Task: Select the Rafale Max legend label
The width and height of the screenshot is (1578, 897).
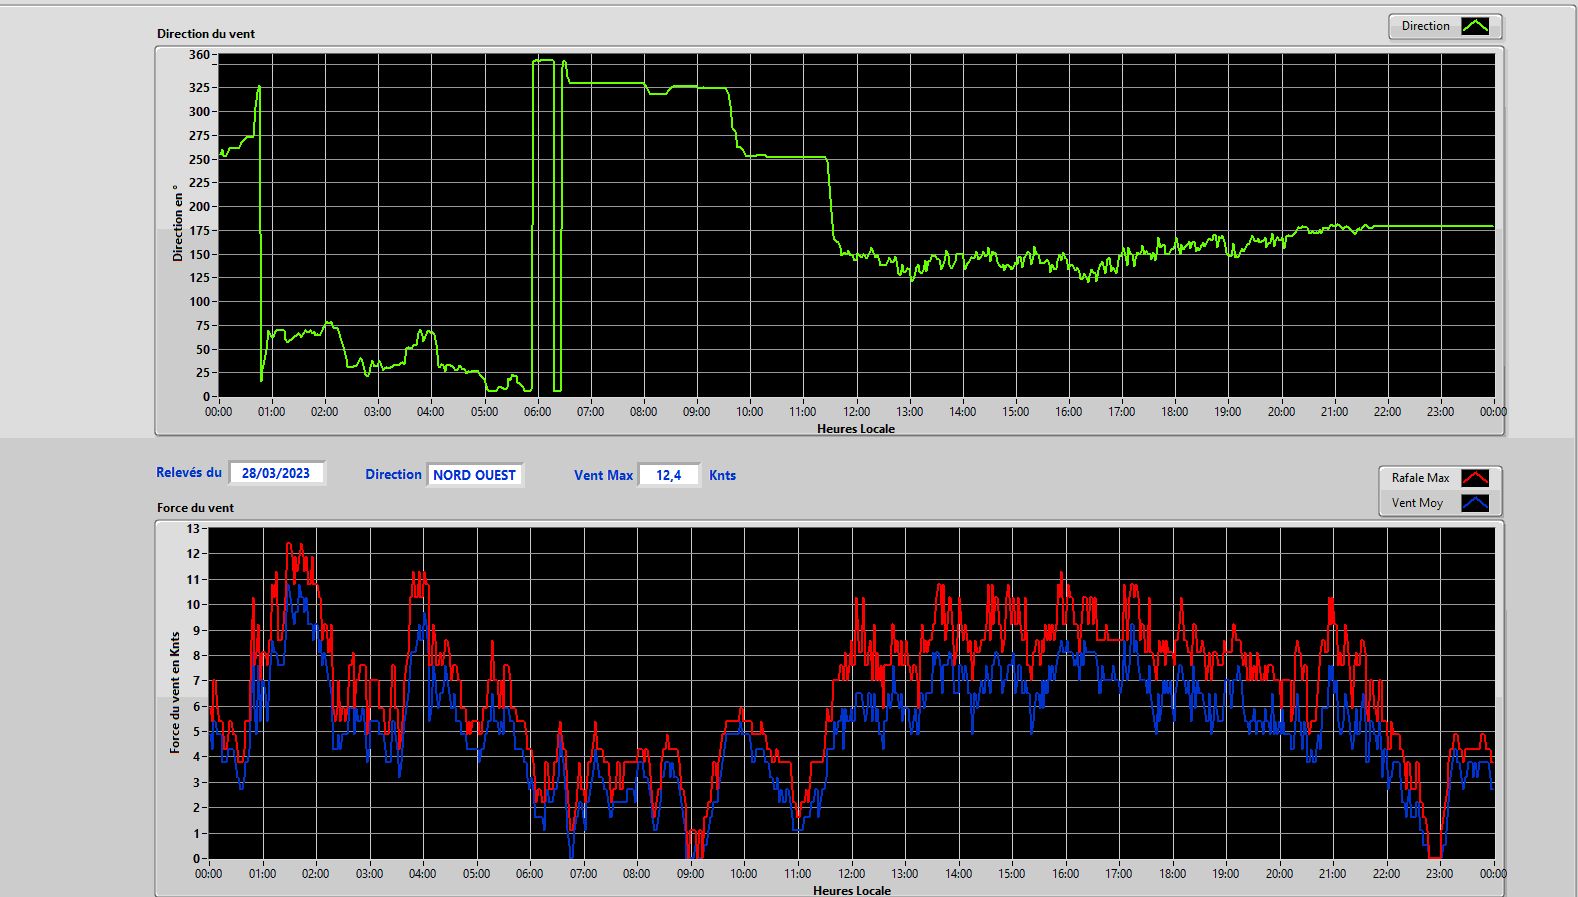Action: click(1420, 478)
